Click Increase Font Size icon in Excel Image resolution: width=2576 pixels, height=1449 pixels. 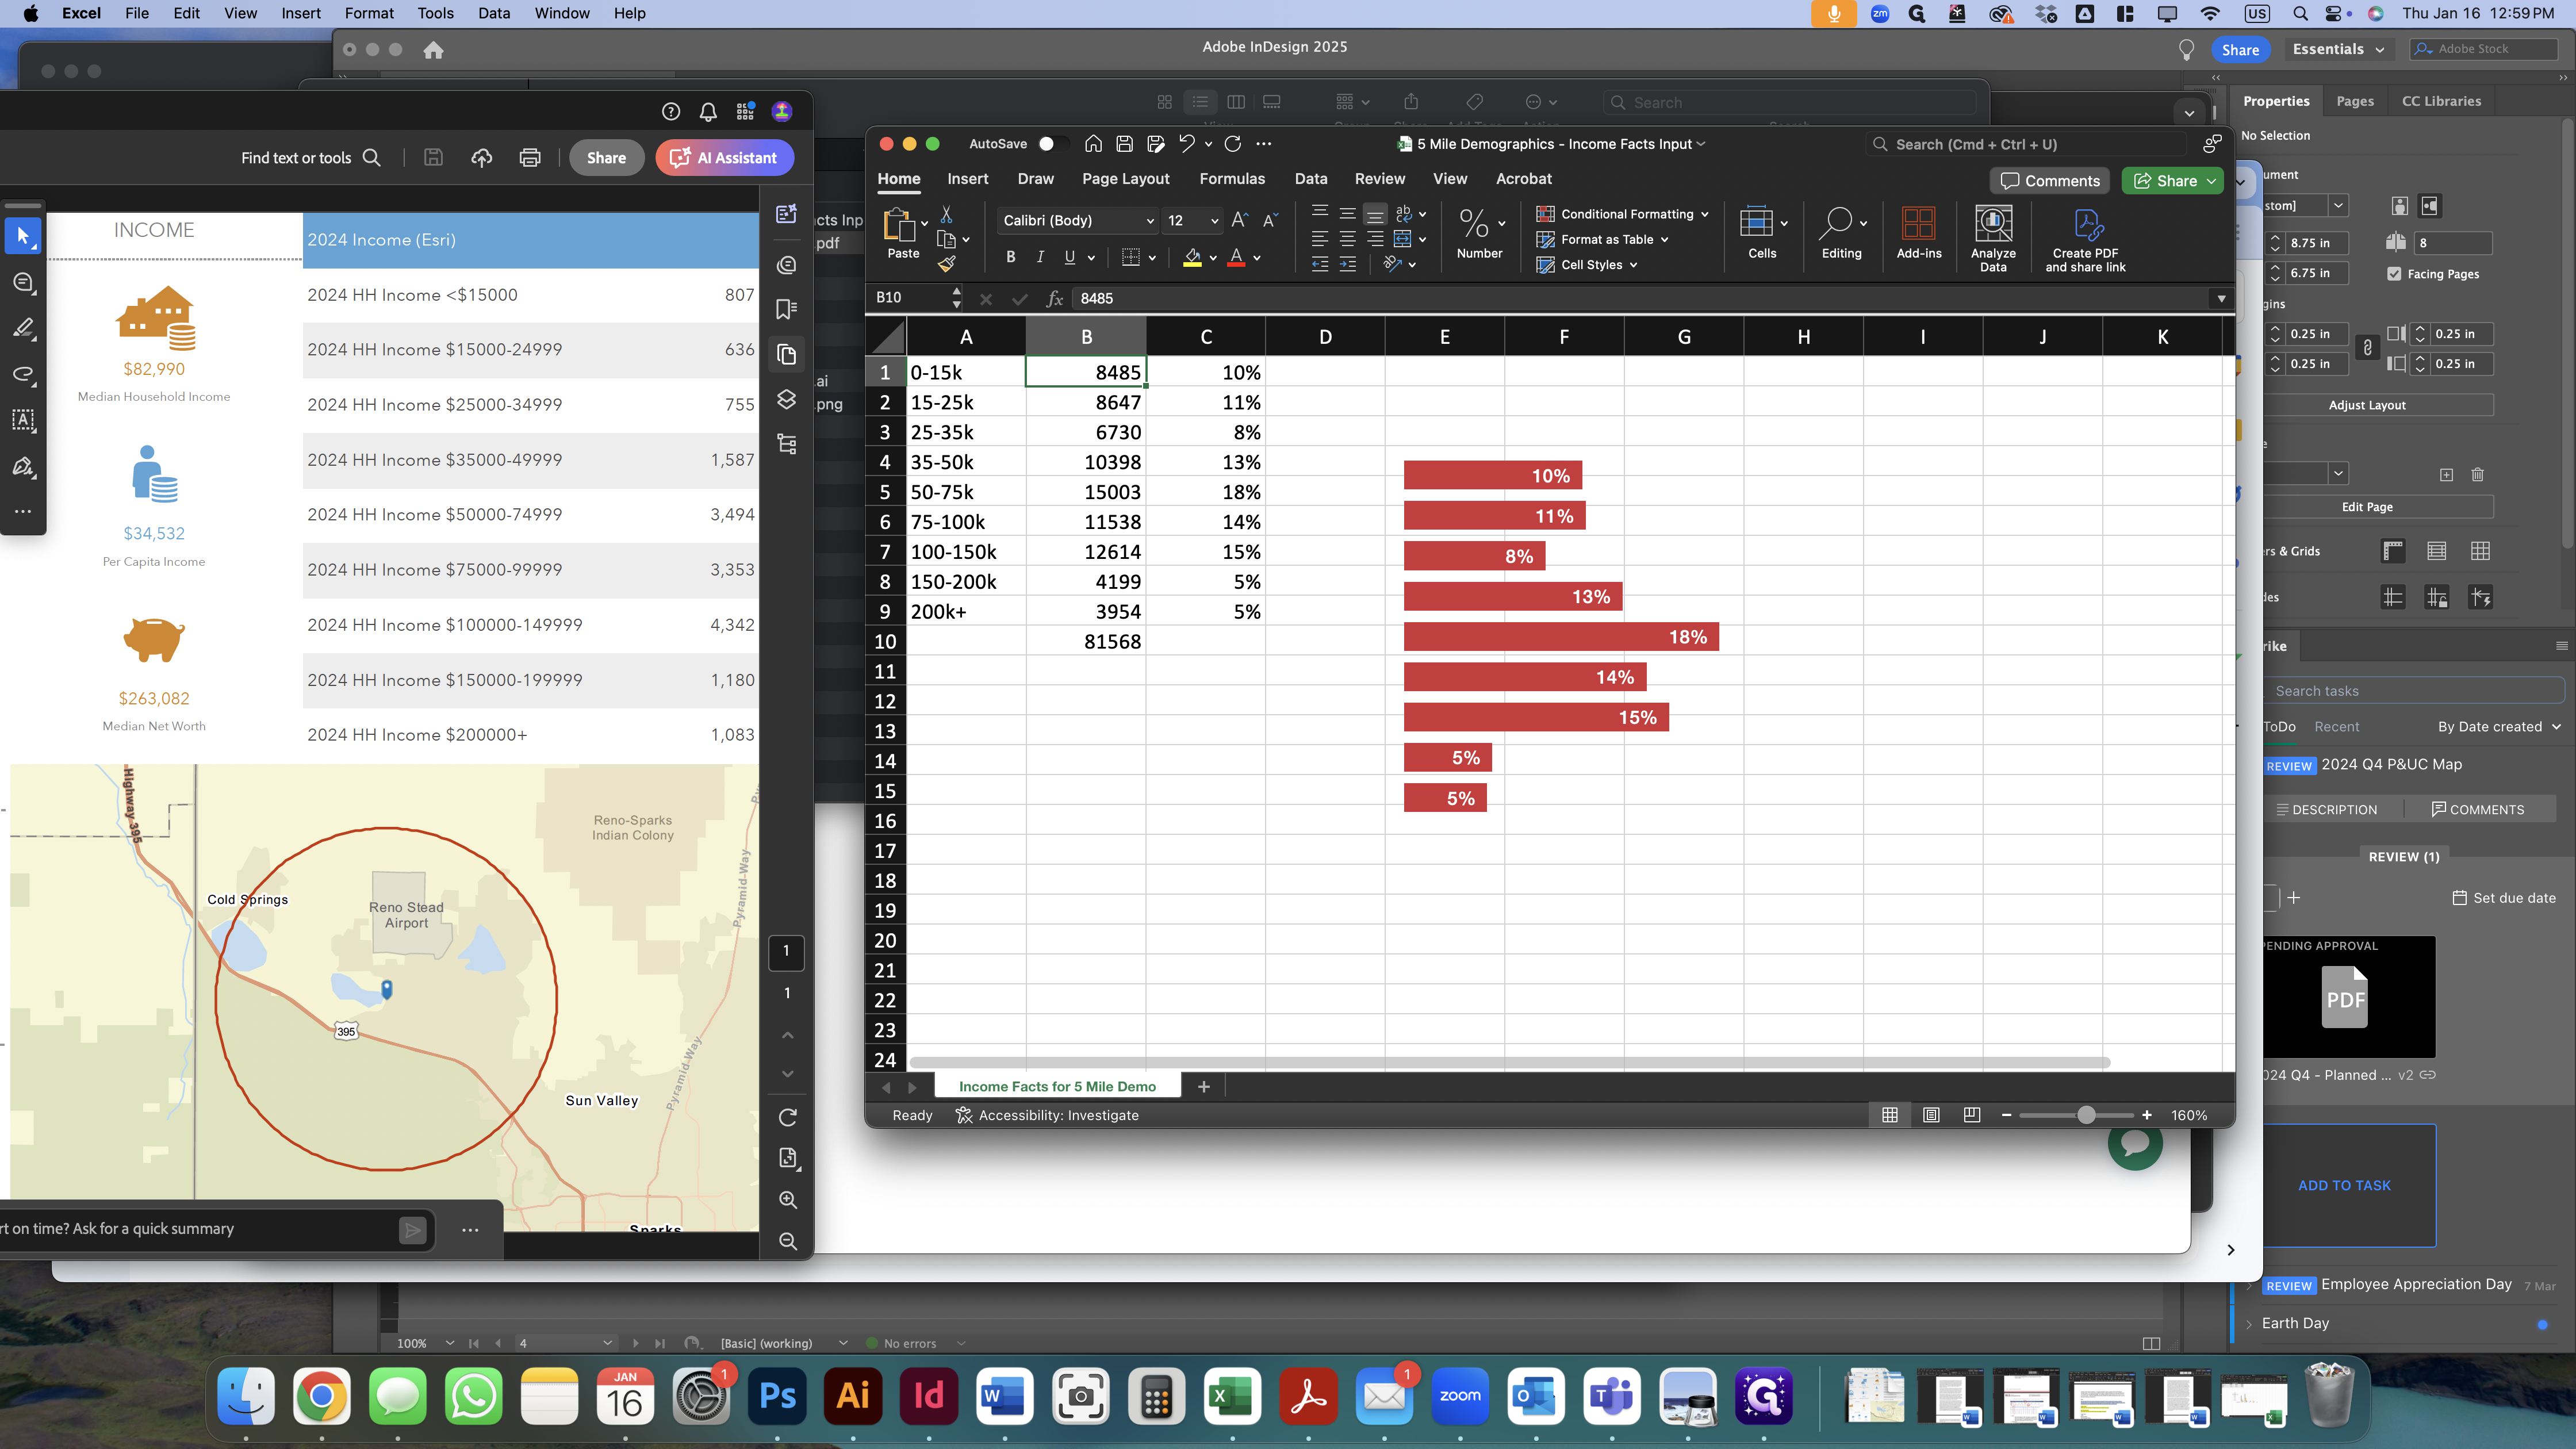coord(1239,220)
